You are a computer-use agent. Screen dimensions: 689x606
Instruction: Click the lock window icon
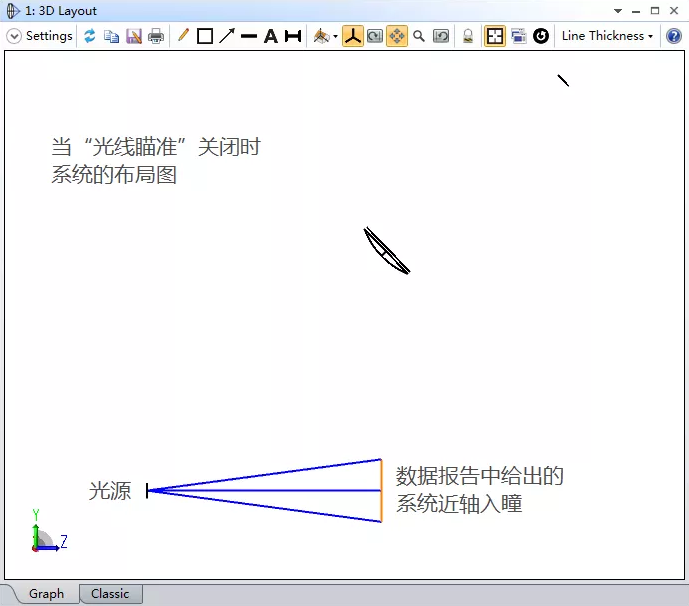coord(468,36)
